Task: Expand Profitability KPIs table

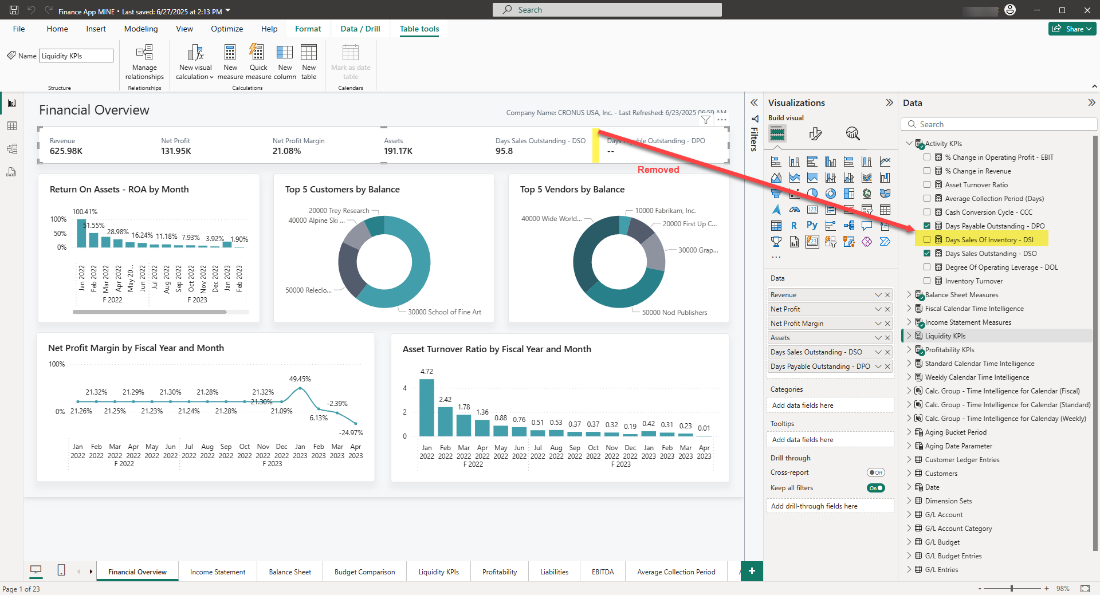Action: 909,349
